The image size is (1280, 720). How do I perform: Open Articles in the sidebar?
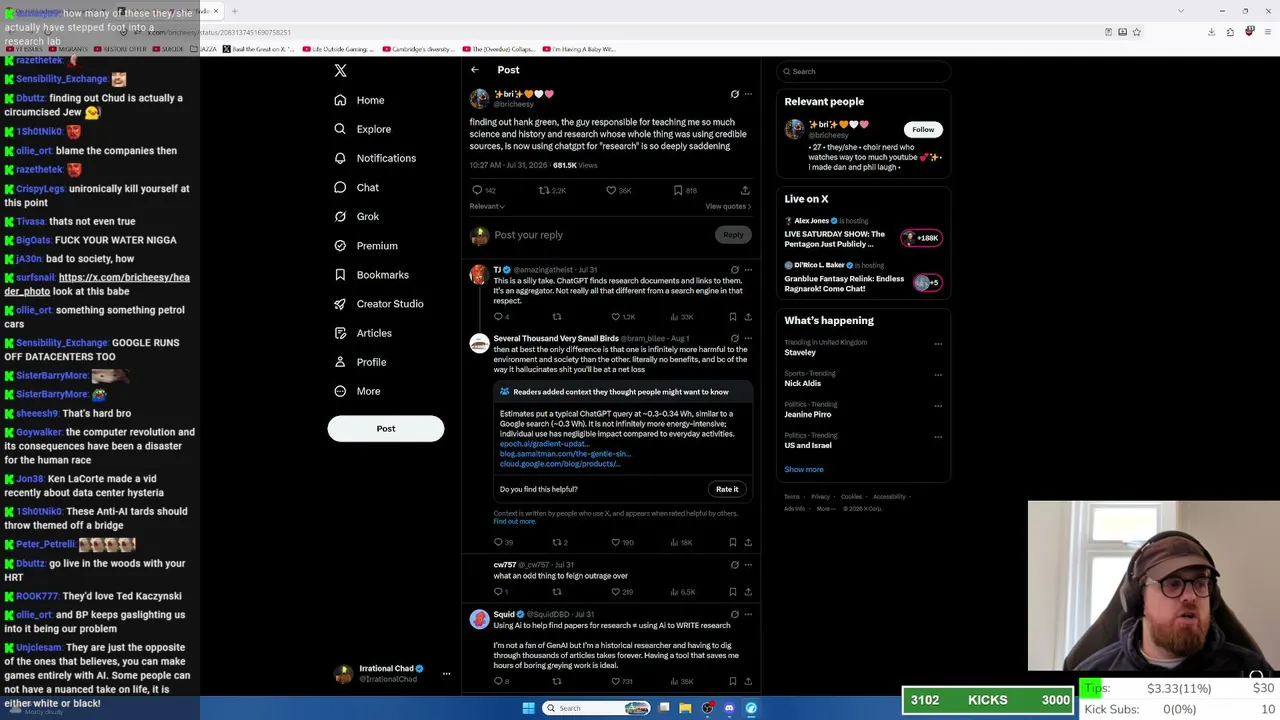(363, 333)
